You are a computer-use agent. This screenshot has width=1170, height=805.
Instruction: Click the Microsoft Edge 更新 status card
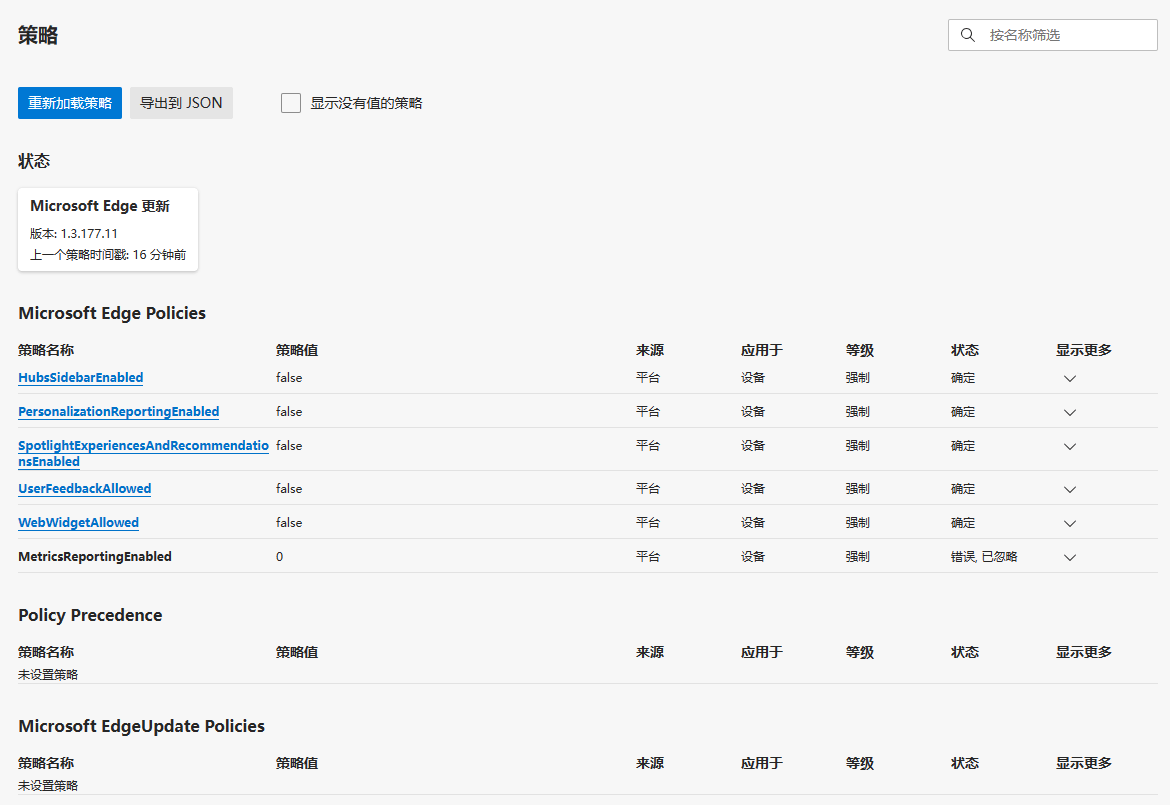108,230
